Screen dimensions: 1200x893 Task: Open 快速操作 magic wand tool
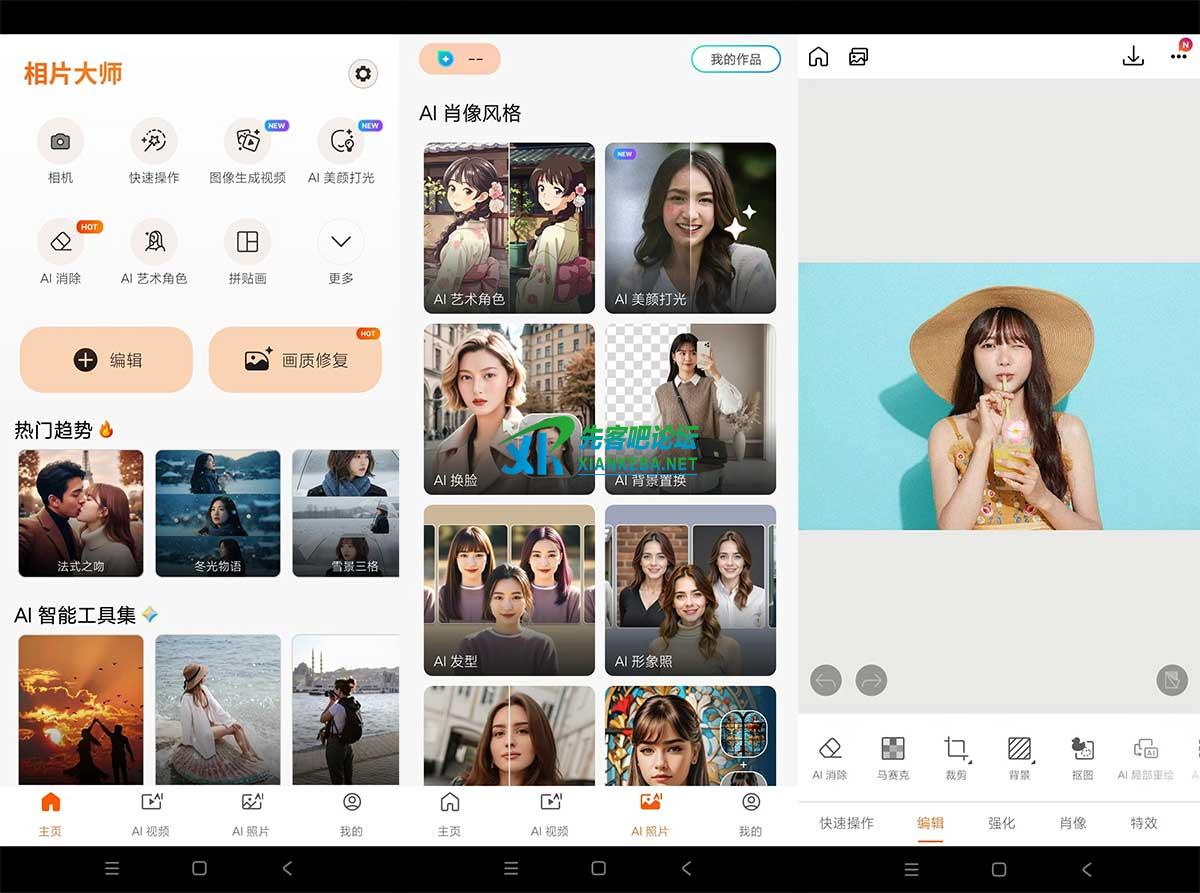[x=154, y=142]
